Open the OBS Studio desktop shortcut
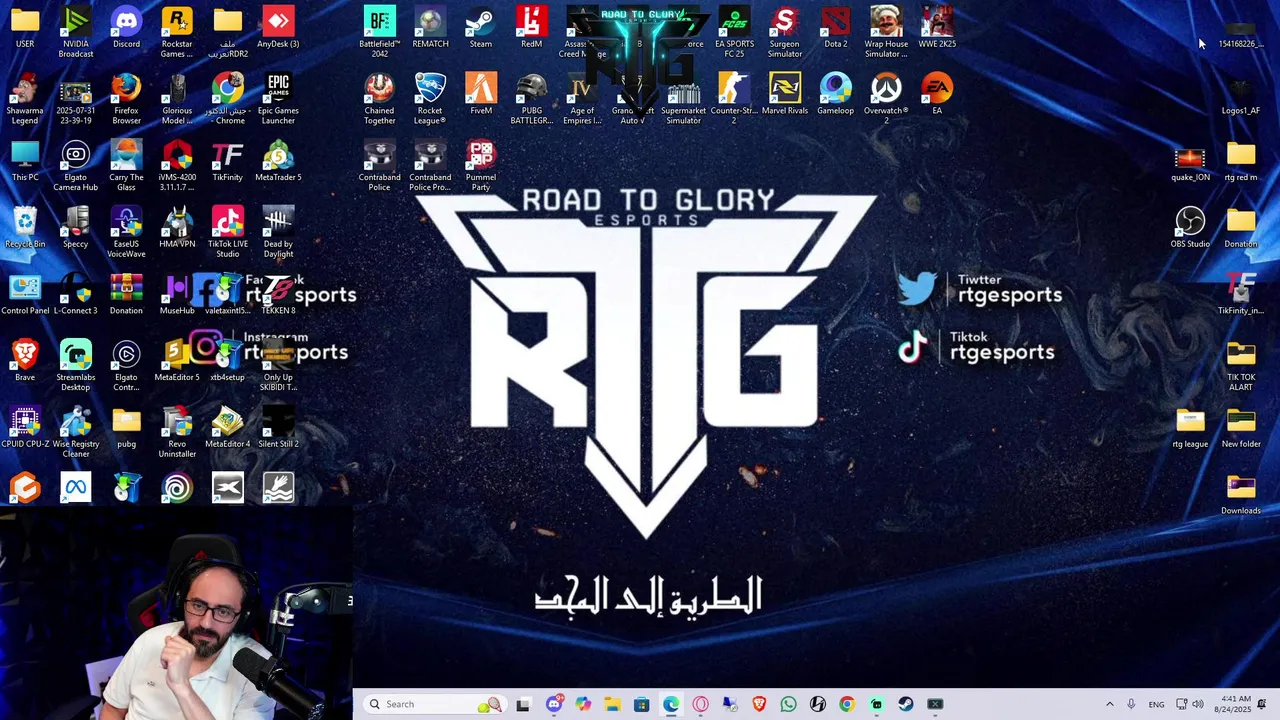Viewport: 1280px width, 720px height. (1190, 227)
